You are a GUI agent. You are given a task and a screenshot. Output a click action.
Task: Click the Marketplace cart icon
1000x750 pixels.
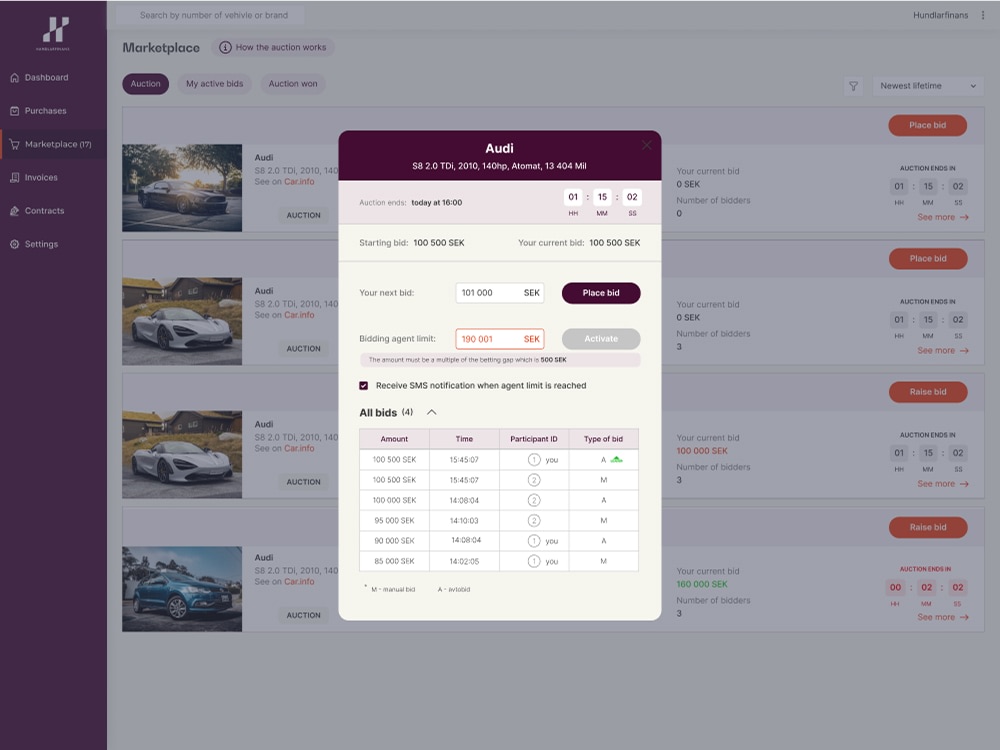click(x=15, y=144)
